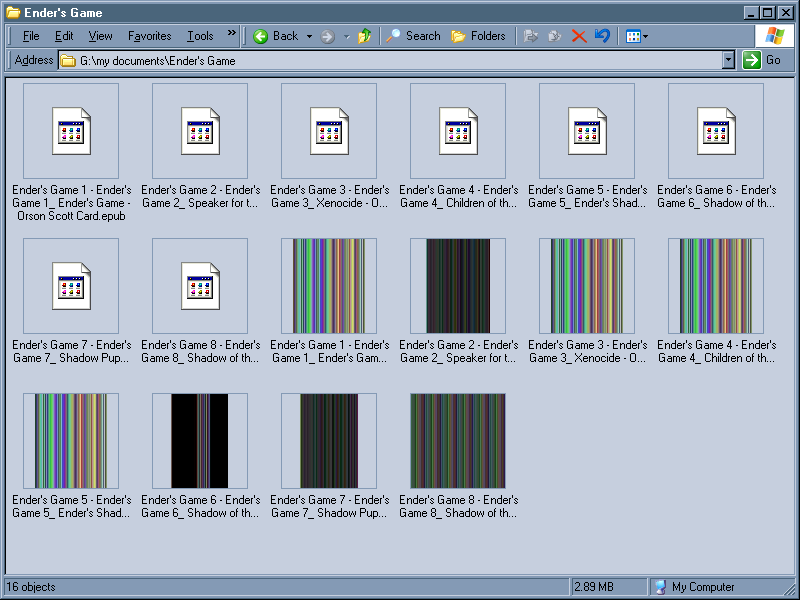Viewport: 800px width, 600px height.
Task: Select Ender's Game 8 wide striped thumbnail
Action: (x=458, y=441)
